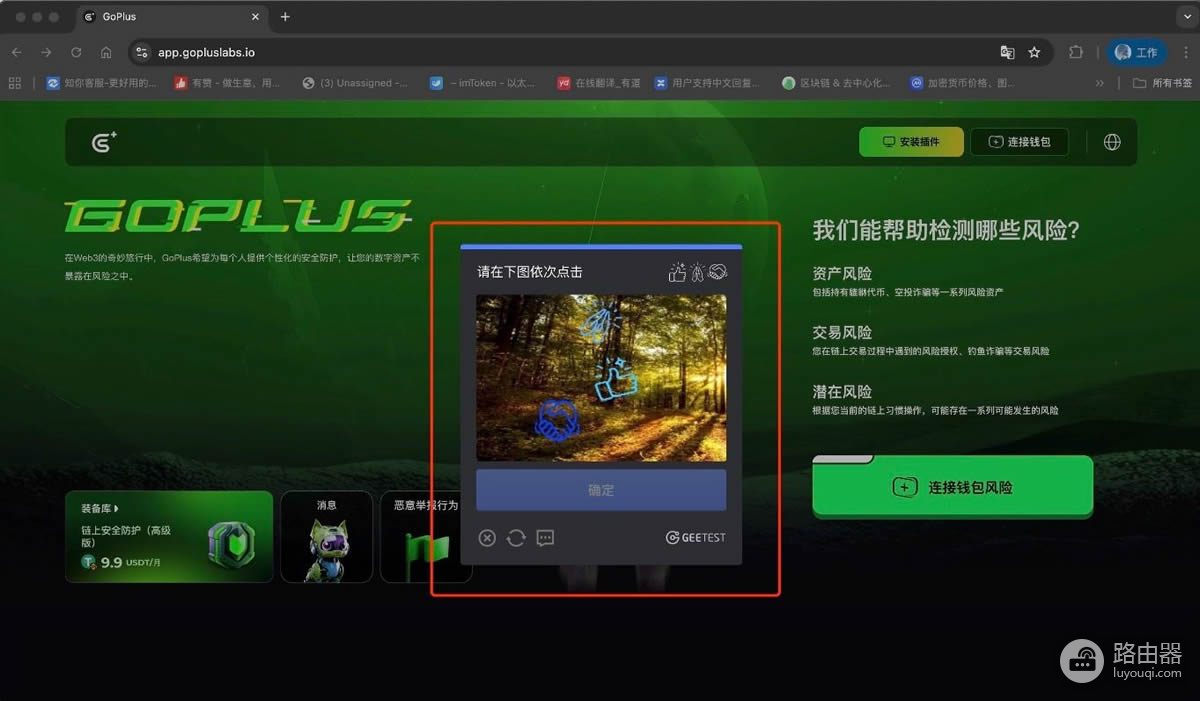
Task: Click the 连接钱包风险 green button
Action: tap(952, 487)
